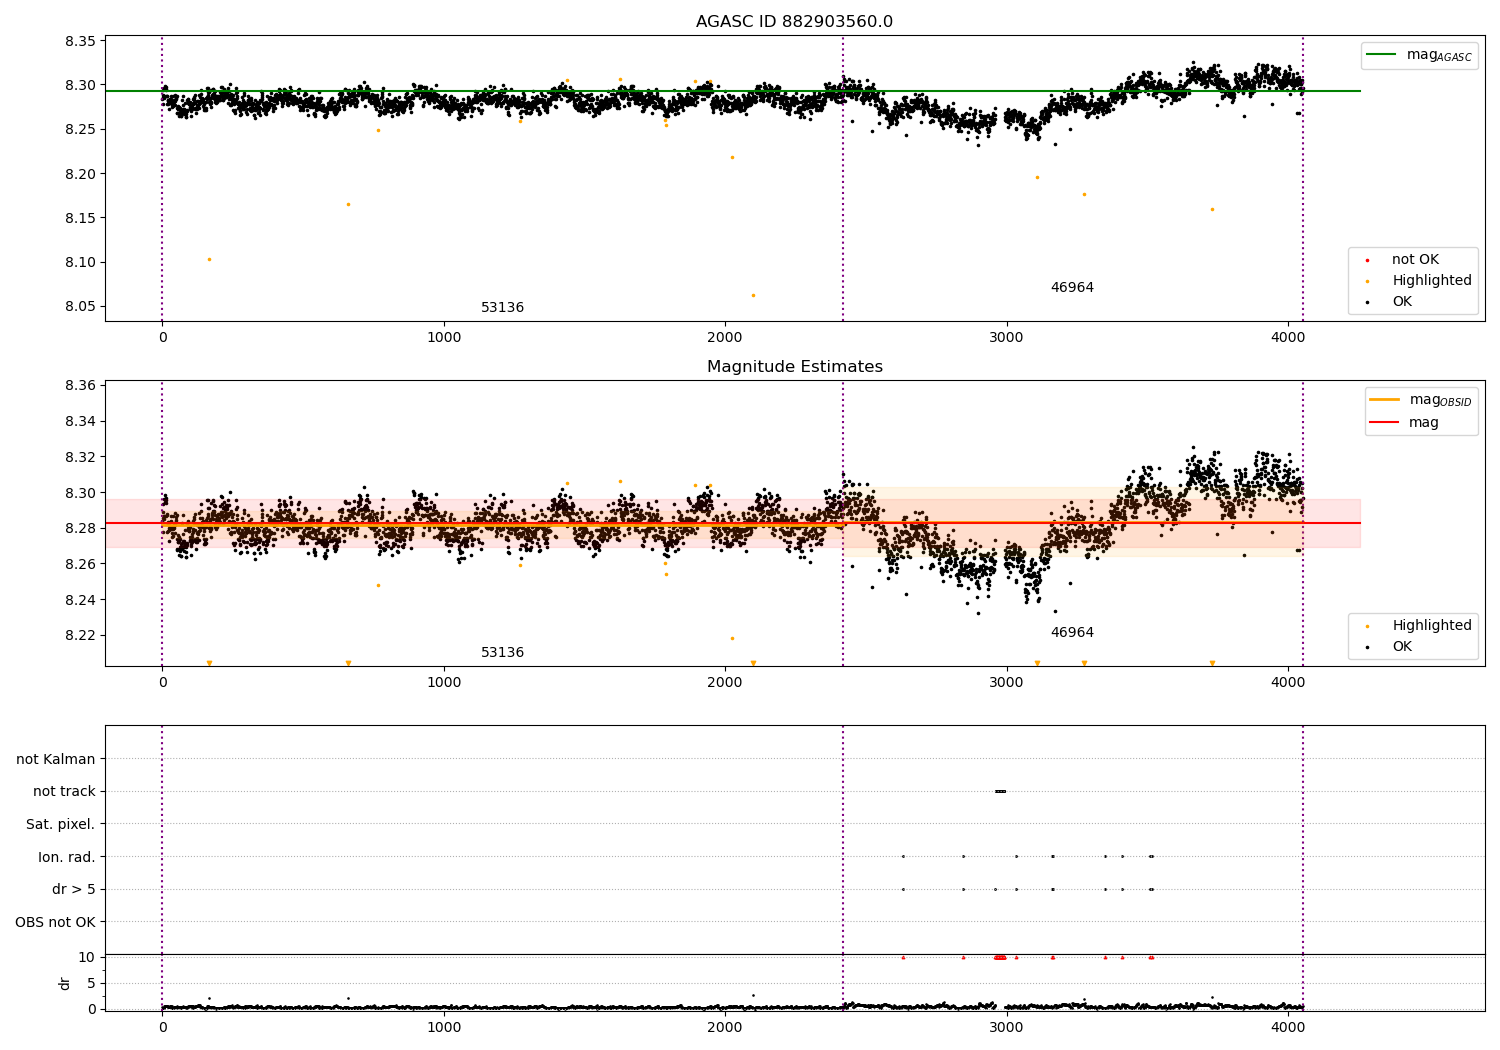This screenshot has width=1500, height=1050.
Task: Click the 46964 label in the middle plot
Action: 1072,633
